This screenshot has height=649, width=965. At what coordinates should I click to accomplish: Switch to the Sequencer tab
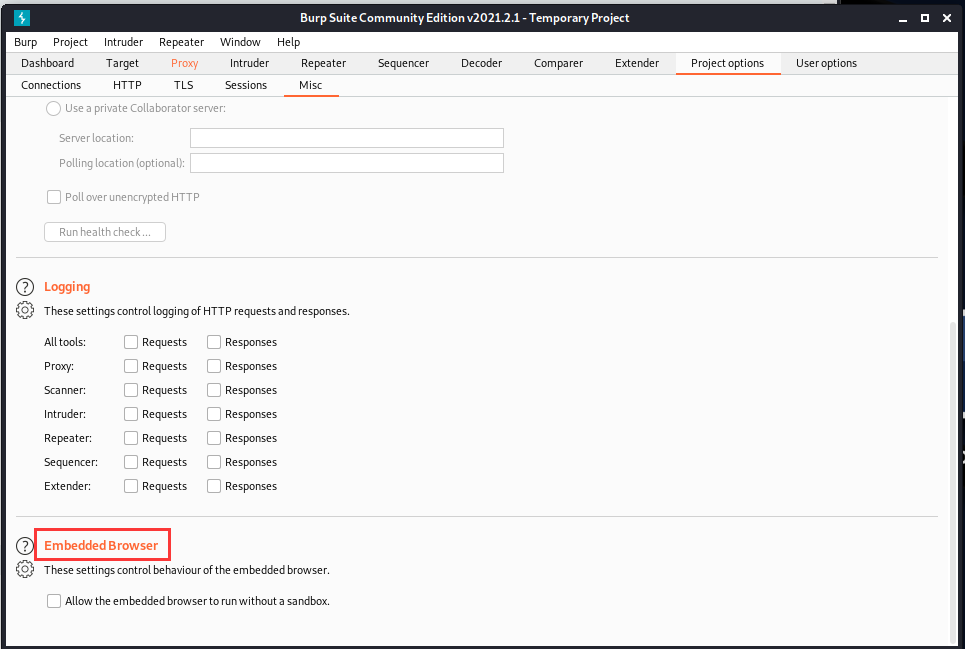click(x=404, y=63)
